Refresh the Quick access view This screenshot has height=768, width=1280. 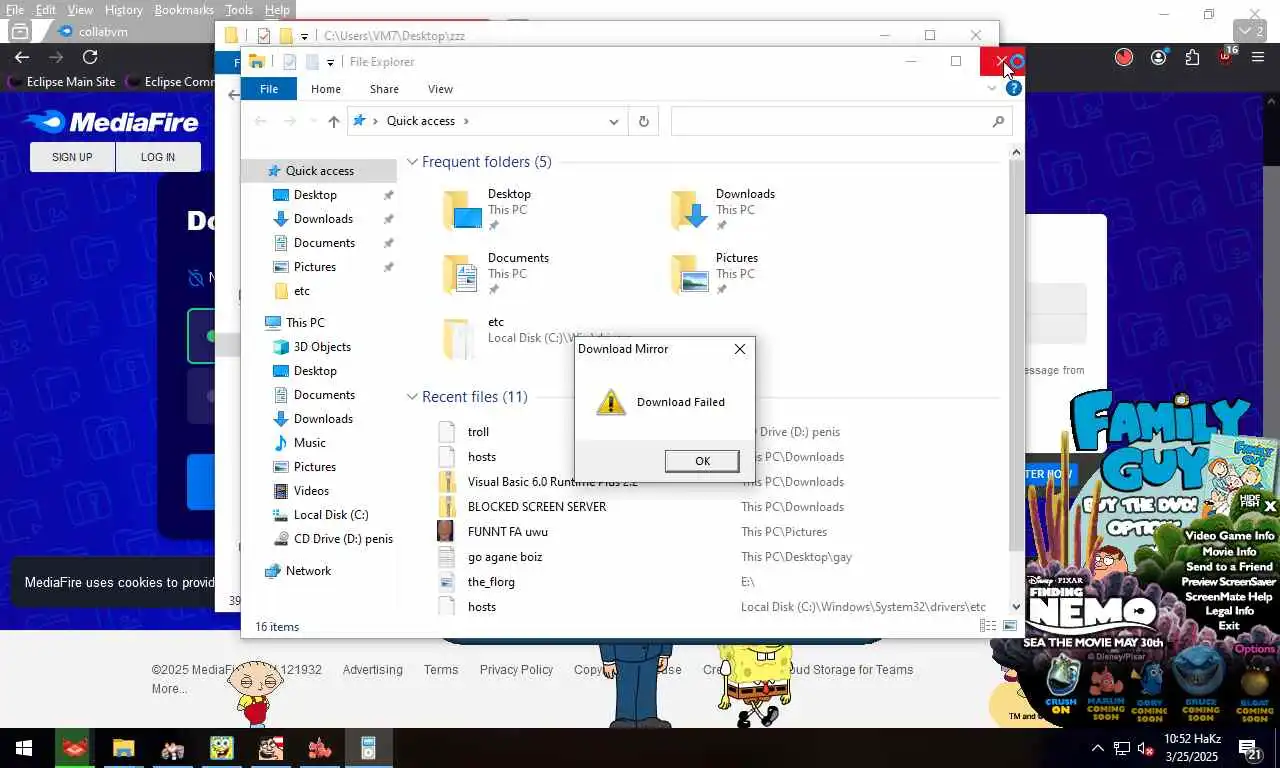[644, 121]
